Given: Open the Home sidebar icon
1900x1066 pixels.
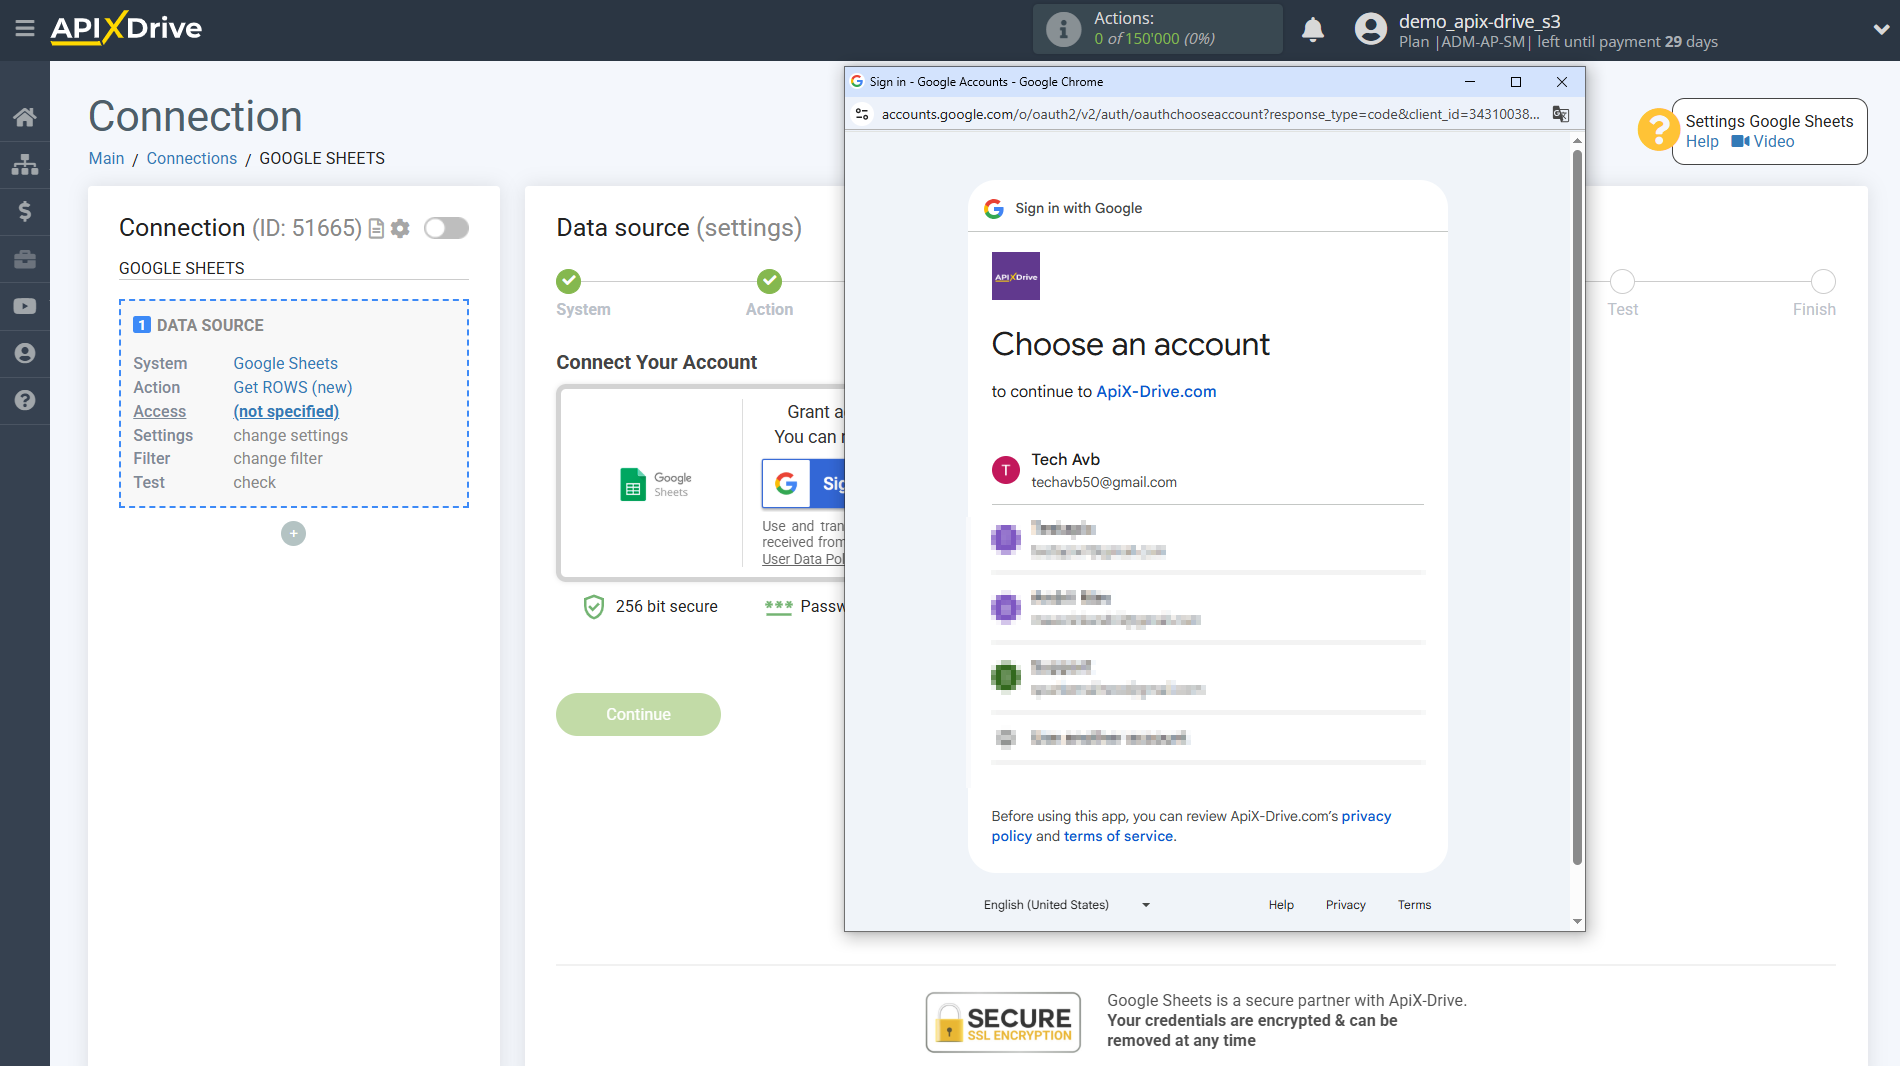Looking at the screenshot, I should pyautogui.click(x=25, y=117).
